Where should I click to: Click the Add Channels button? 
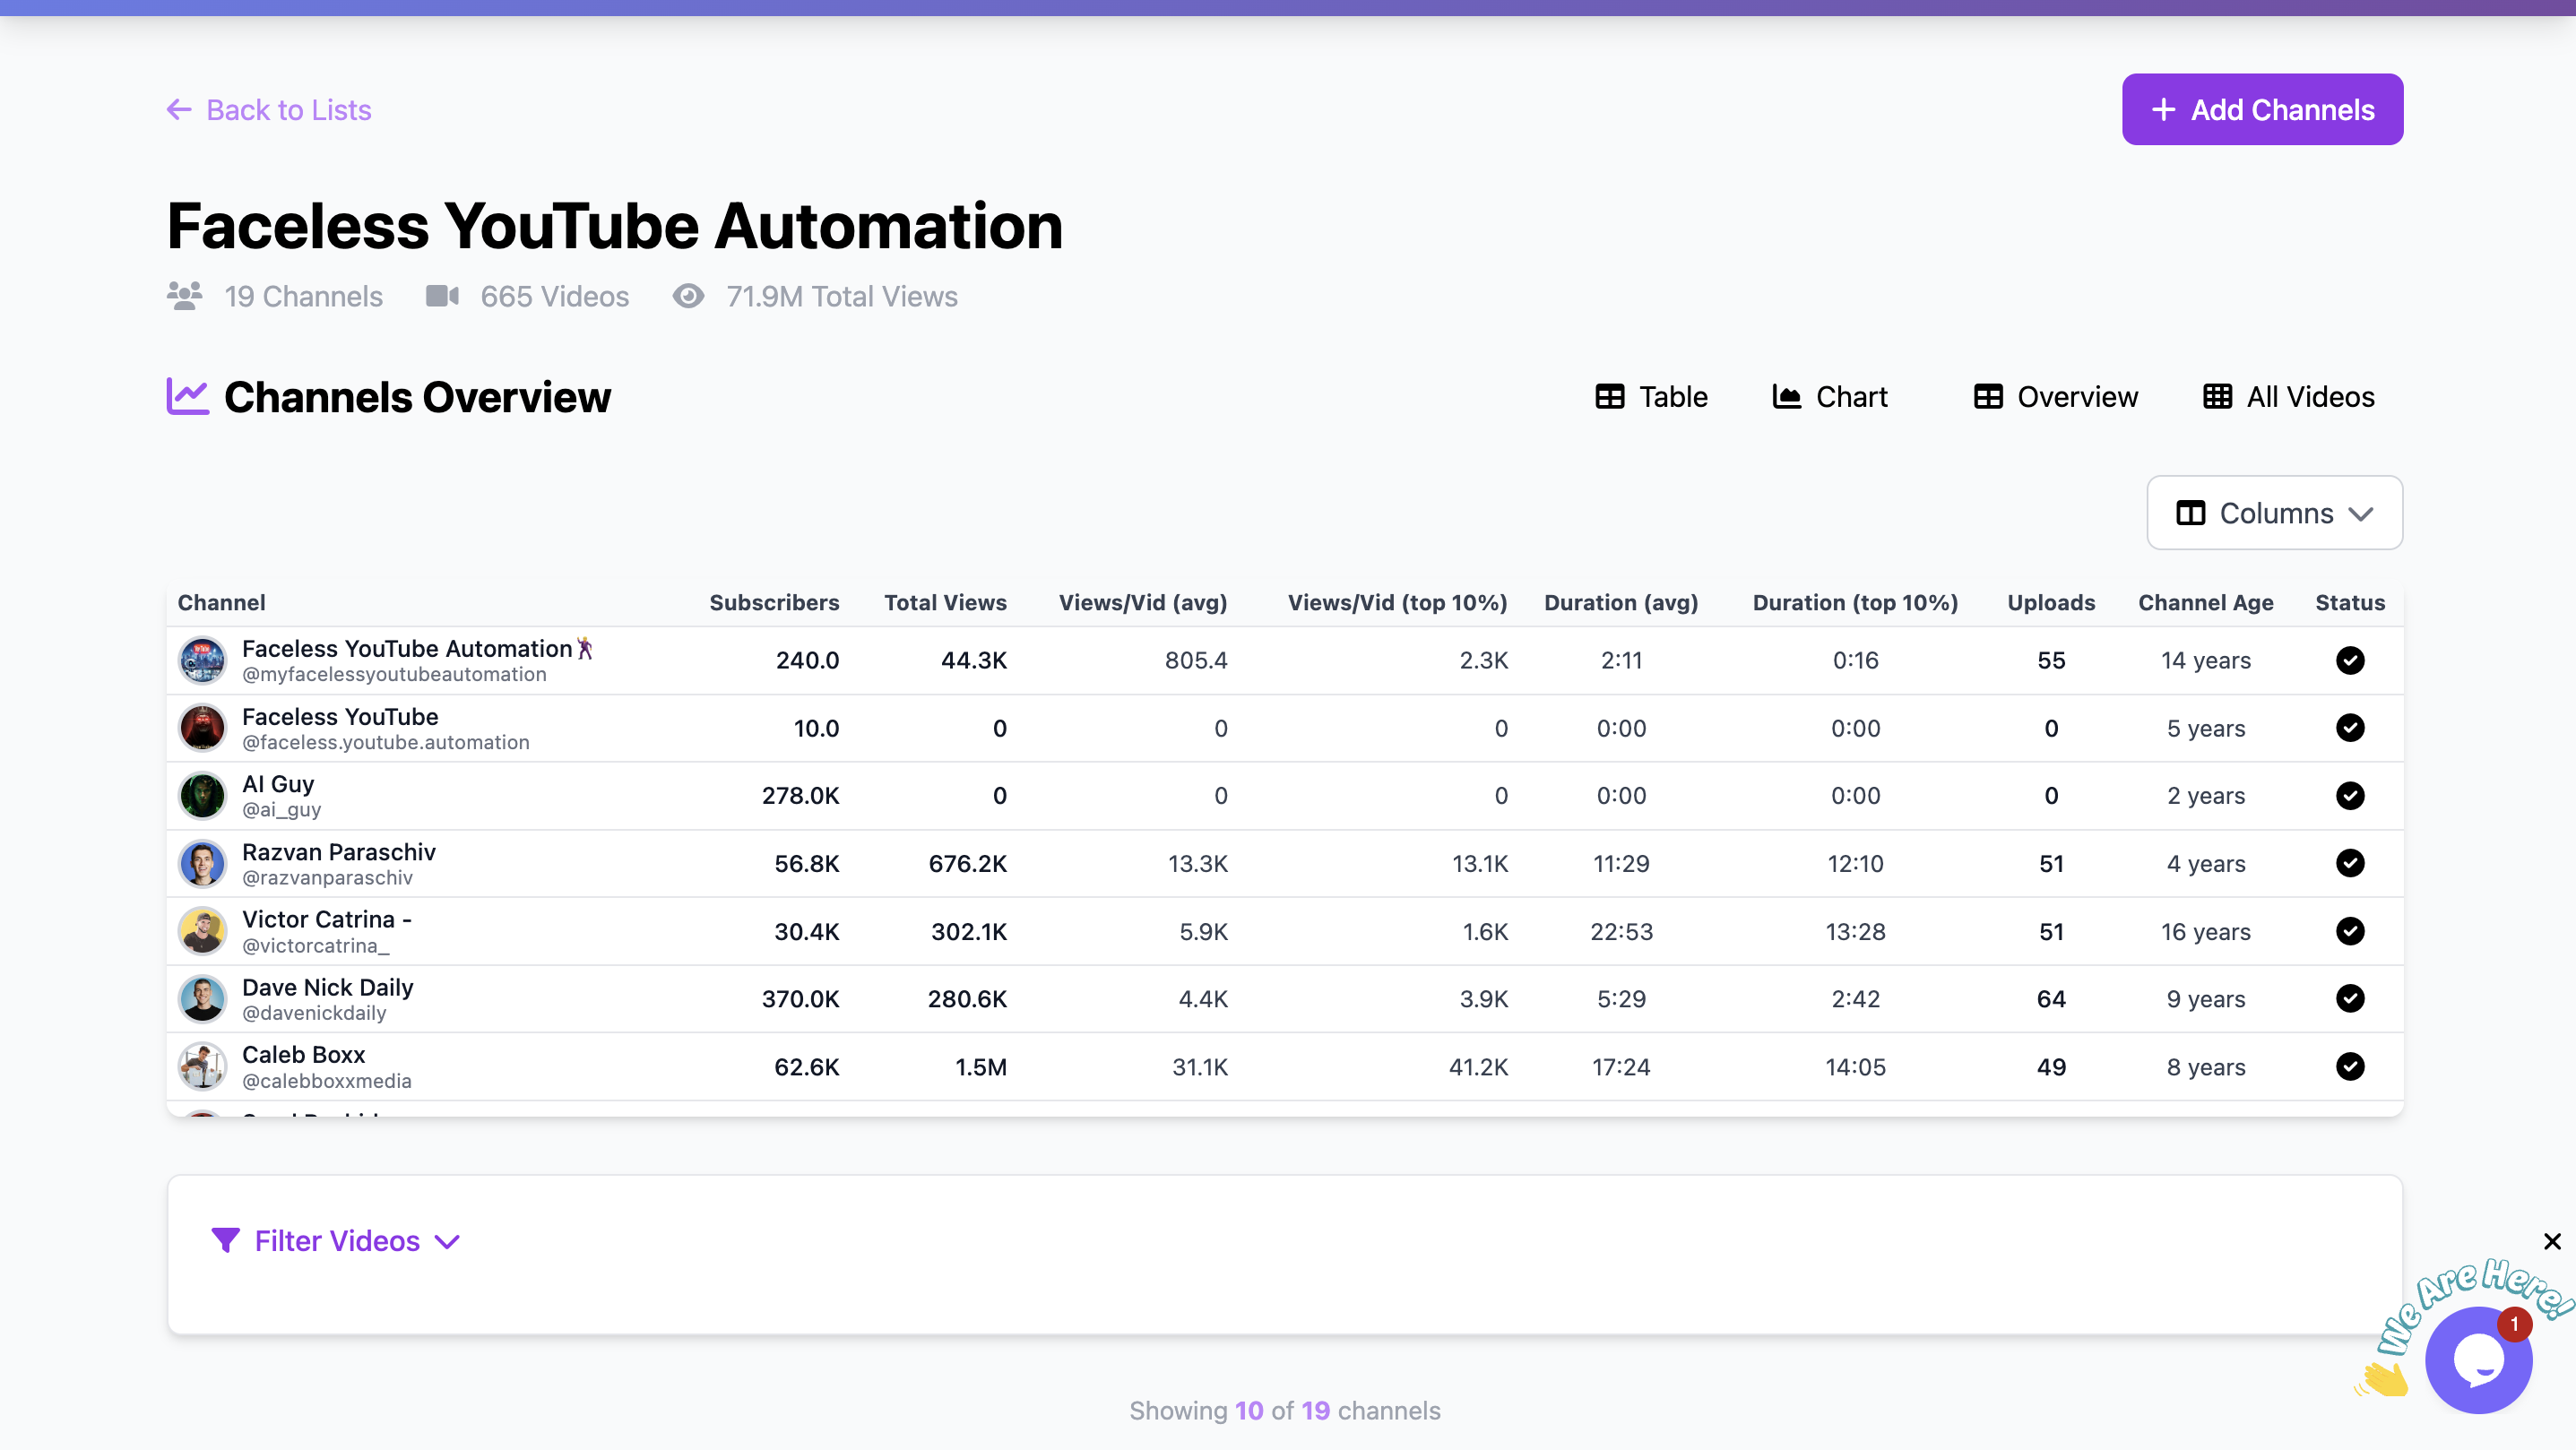click(2262, 110)
